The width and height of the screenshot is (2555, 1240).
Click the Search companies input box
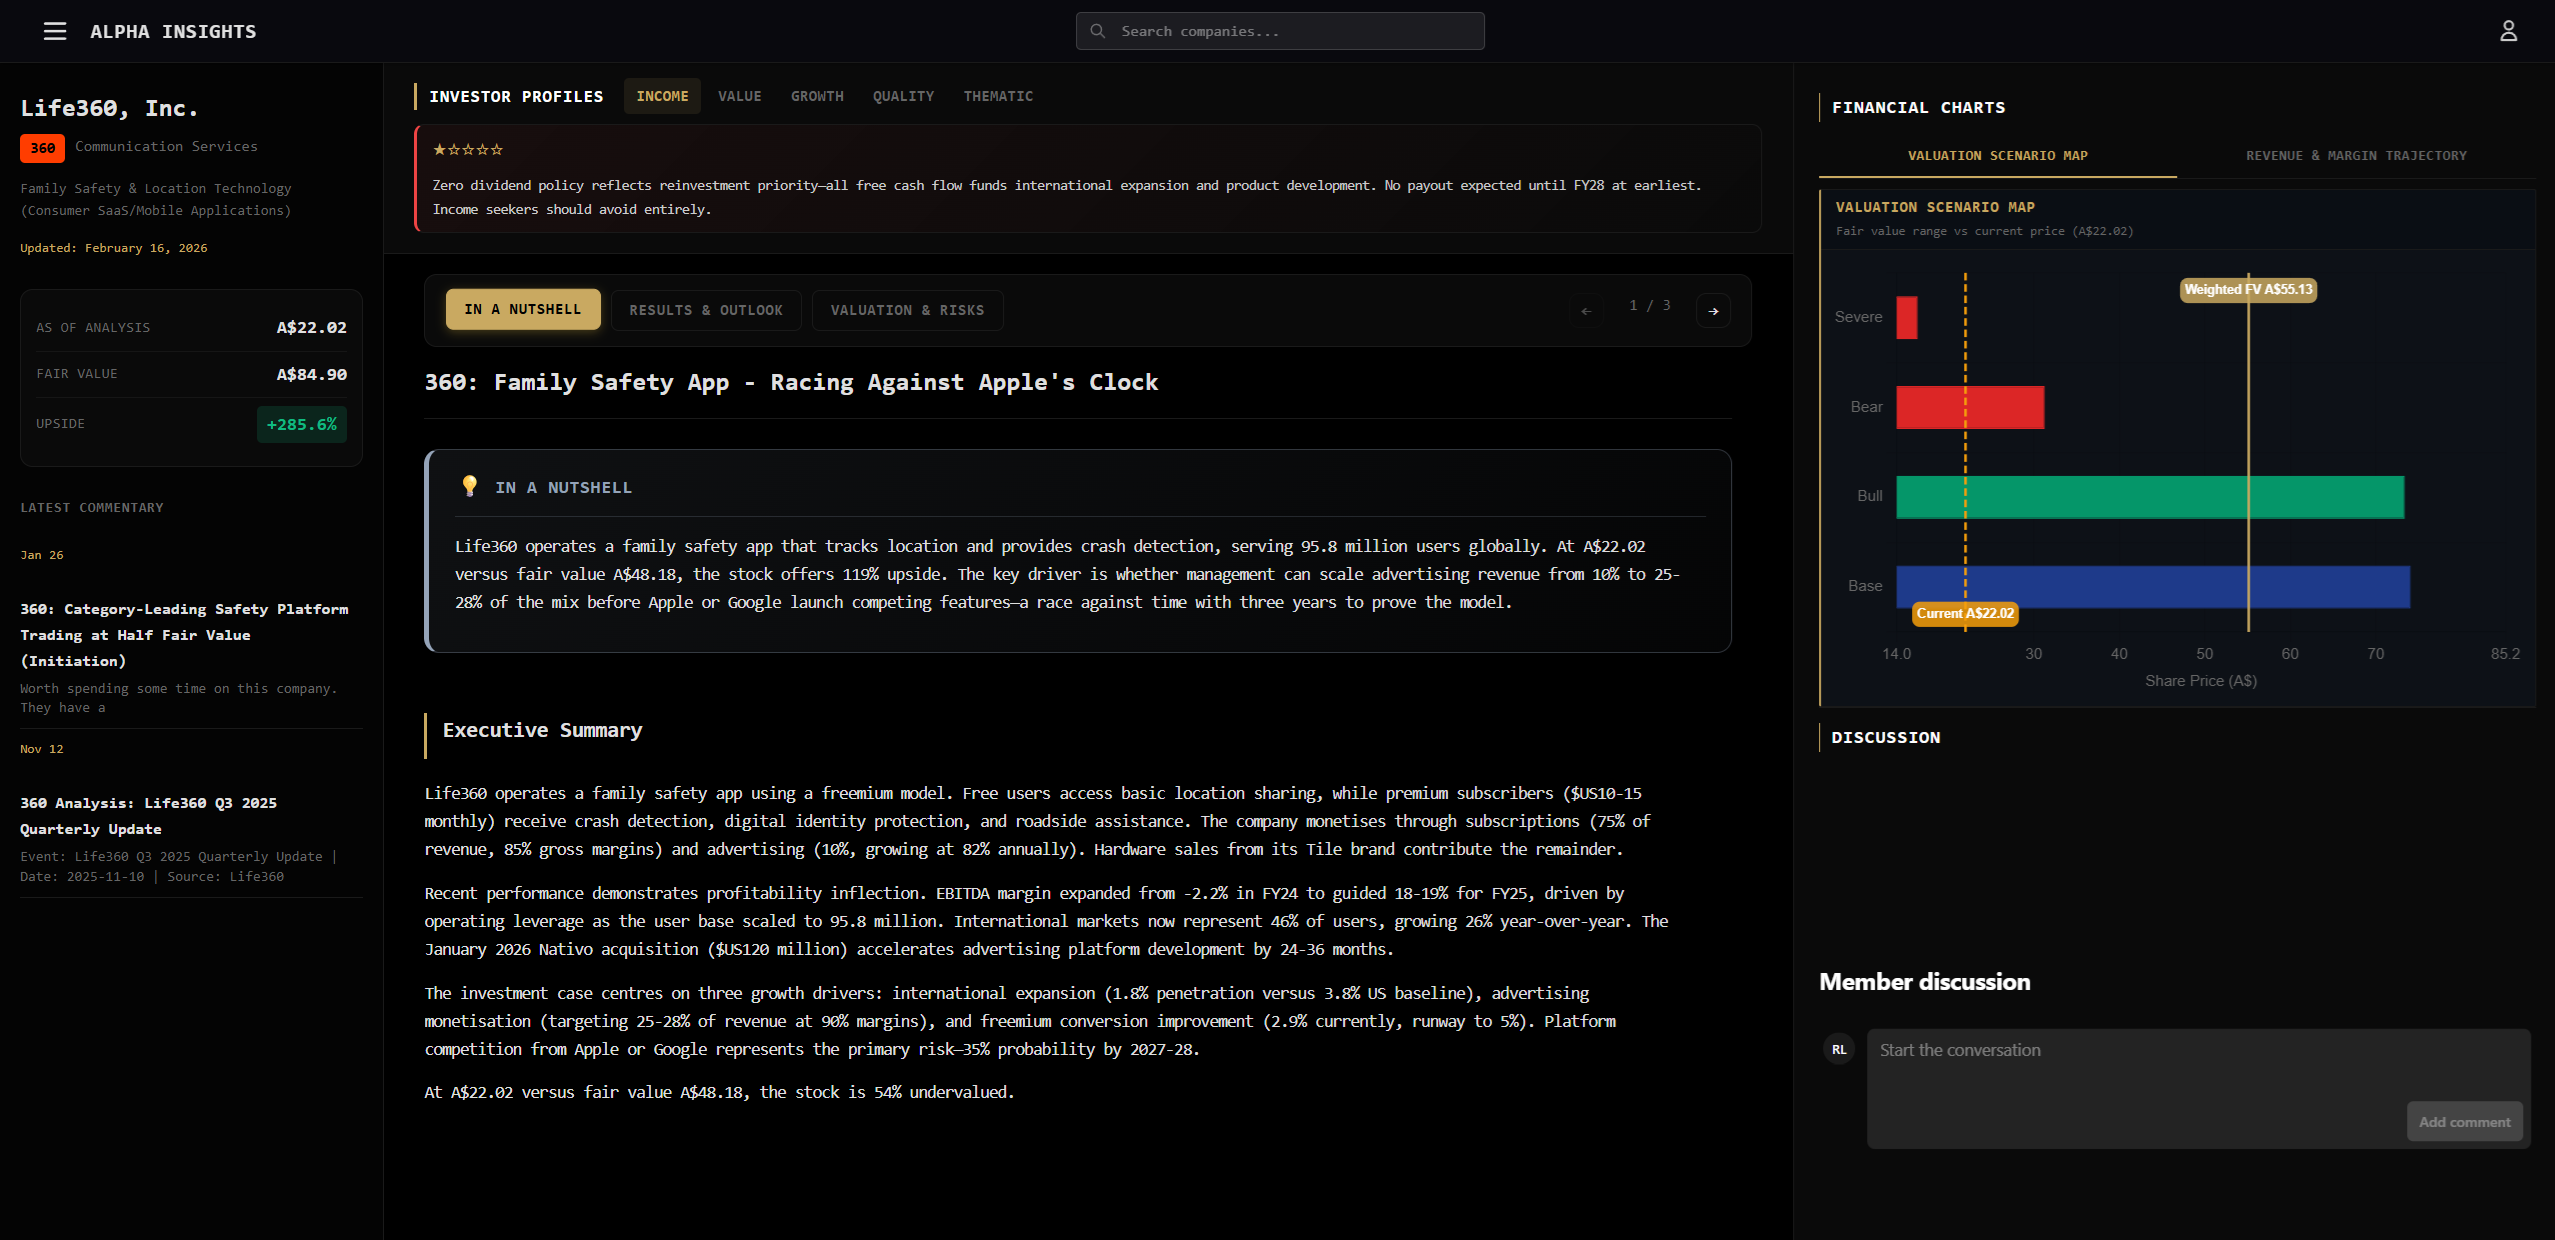pyautogui.click(x=1280, y=31)
